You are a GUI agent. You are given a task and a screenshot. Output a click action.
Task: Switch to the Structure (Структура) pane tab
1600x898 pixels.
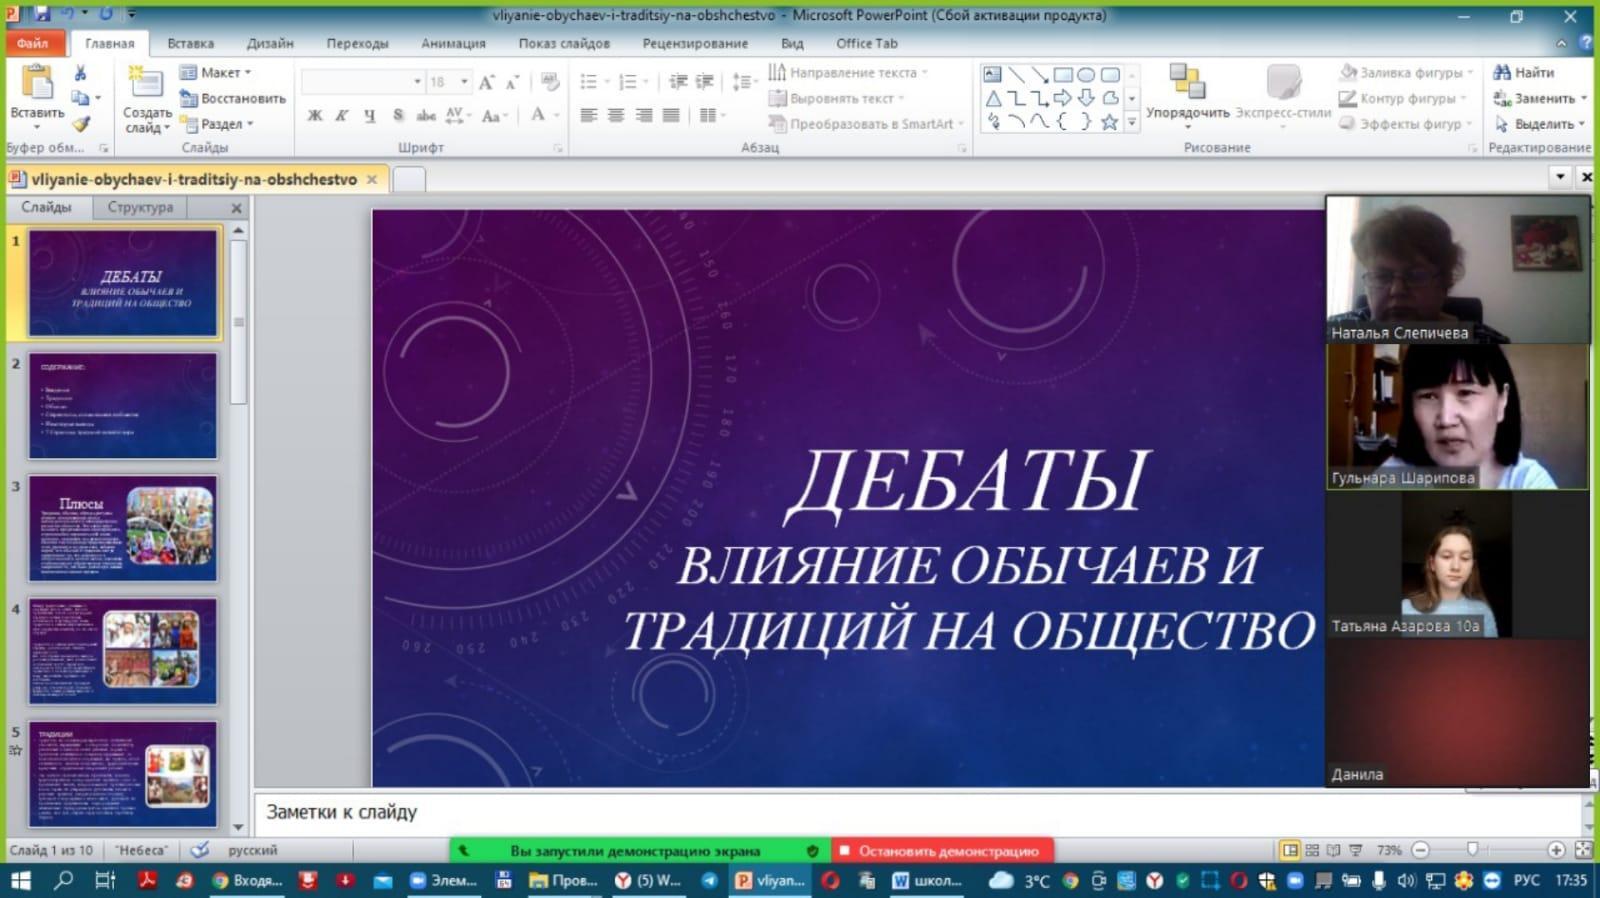[140, 207]
